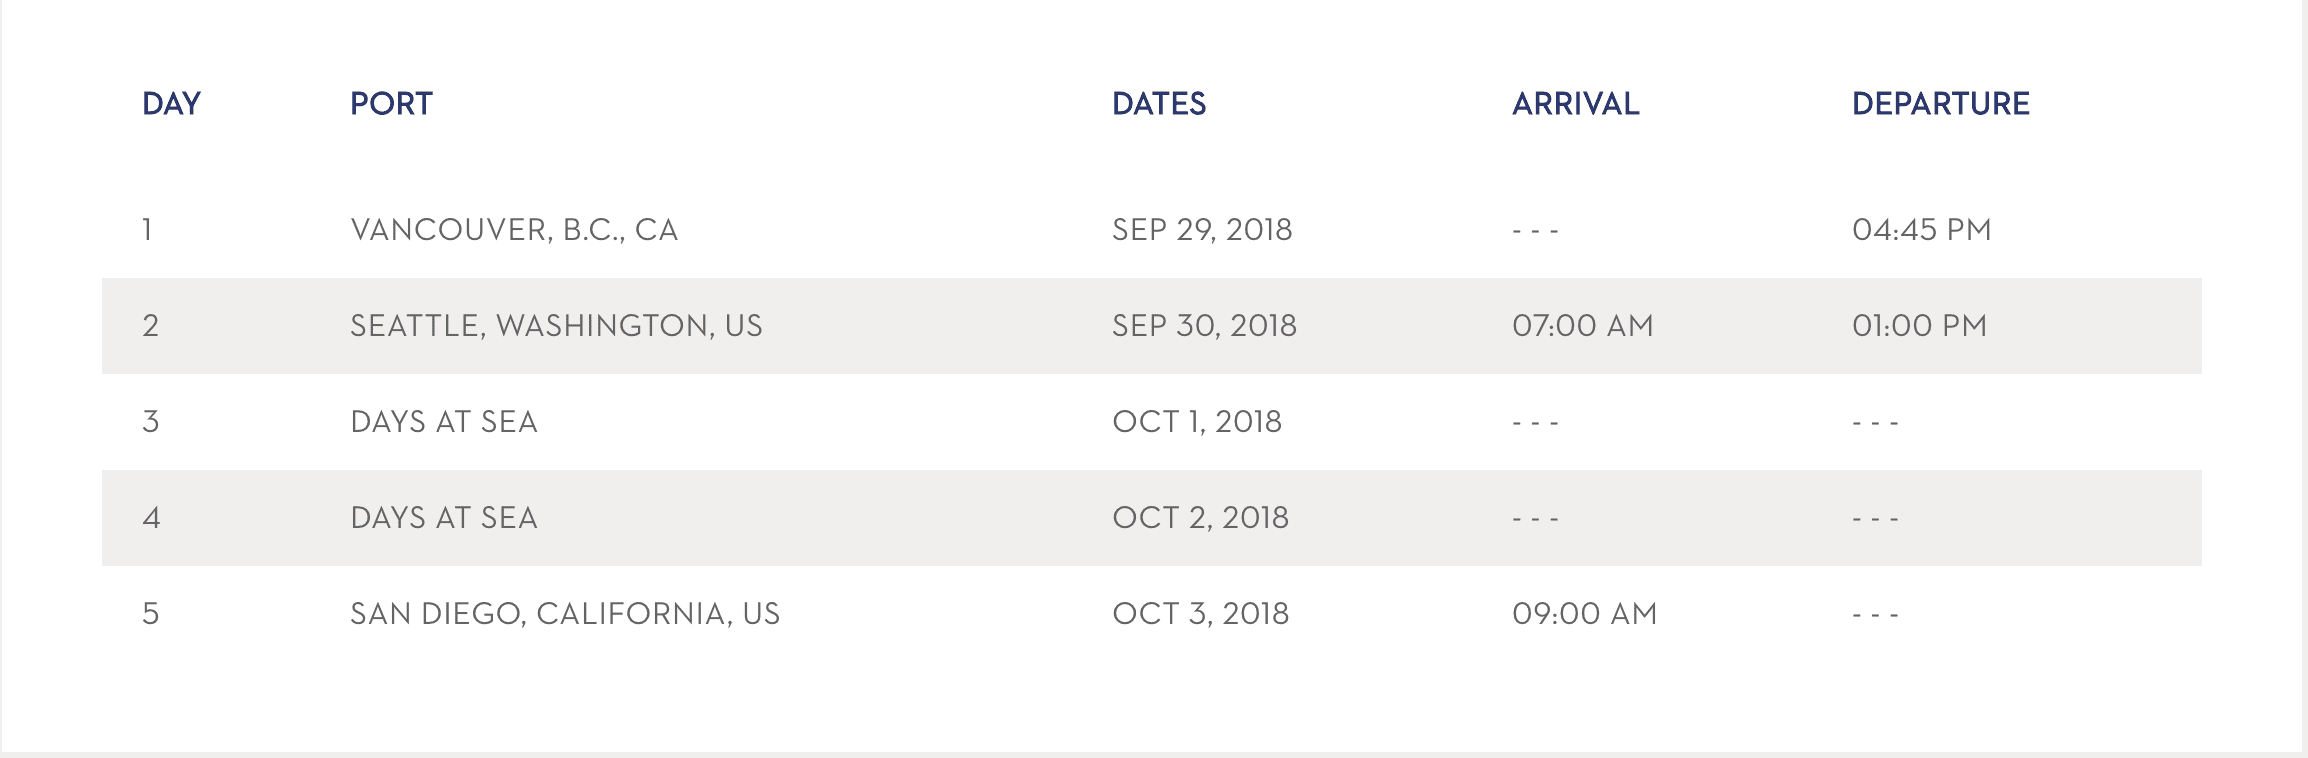This screenshot has height=758, width=2308.
Task: Click the 04:45 PM departure time
Action: coord(1921,230)
